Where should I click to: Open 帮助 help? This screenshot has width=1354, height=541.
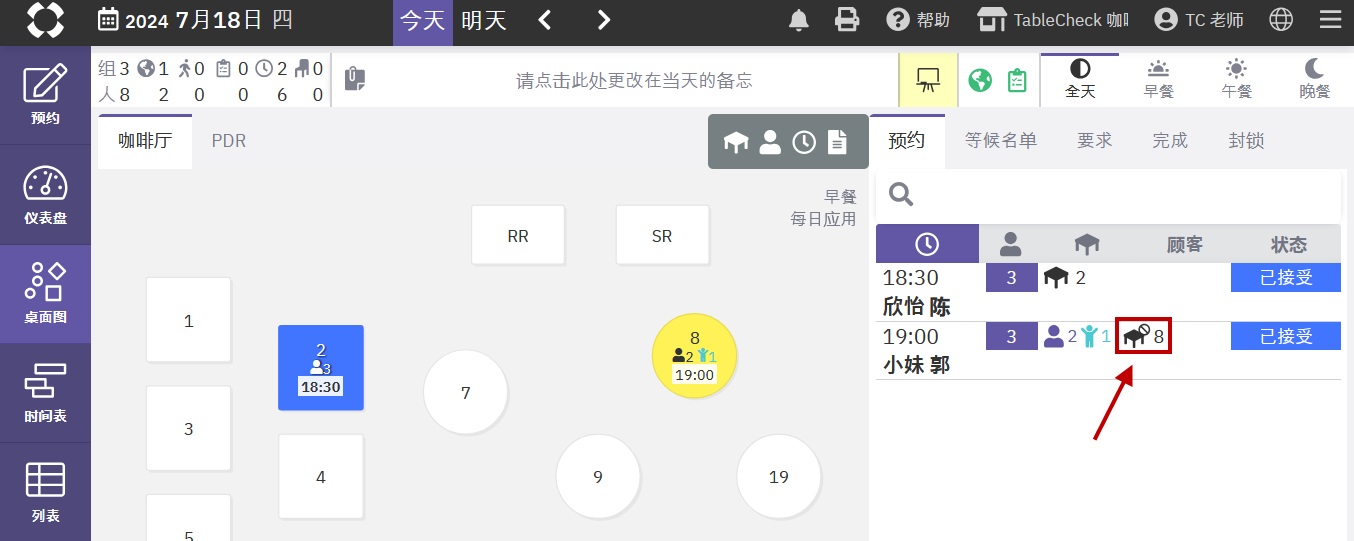pos(918,20)
